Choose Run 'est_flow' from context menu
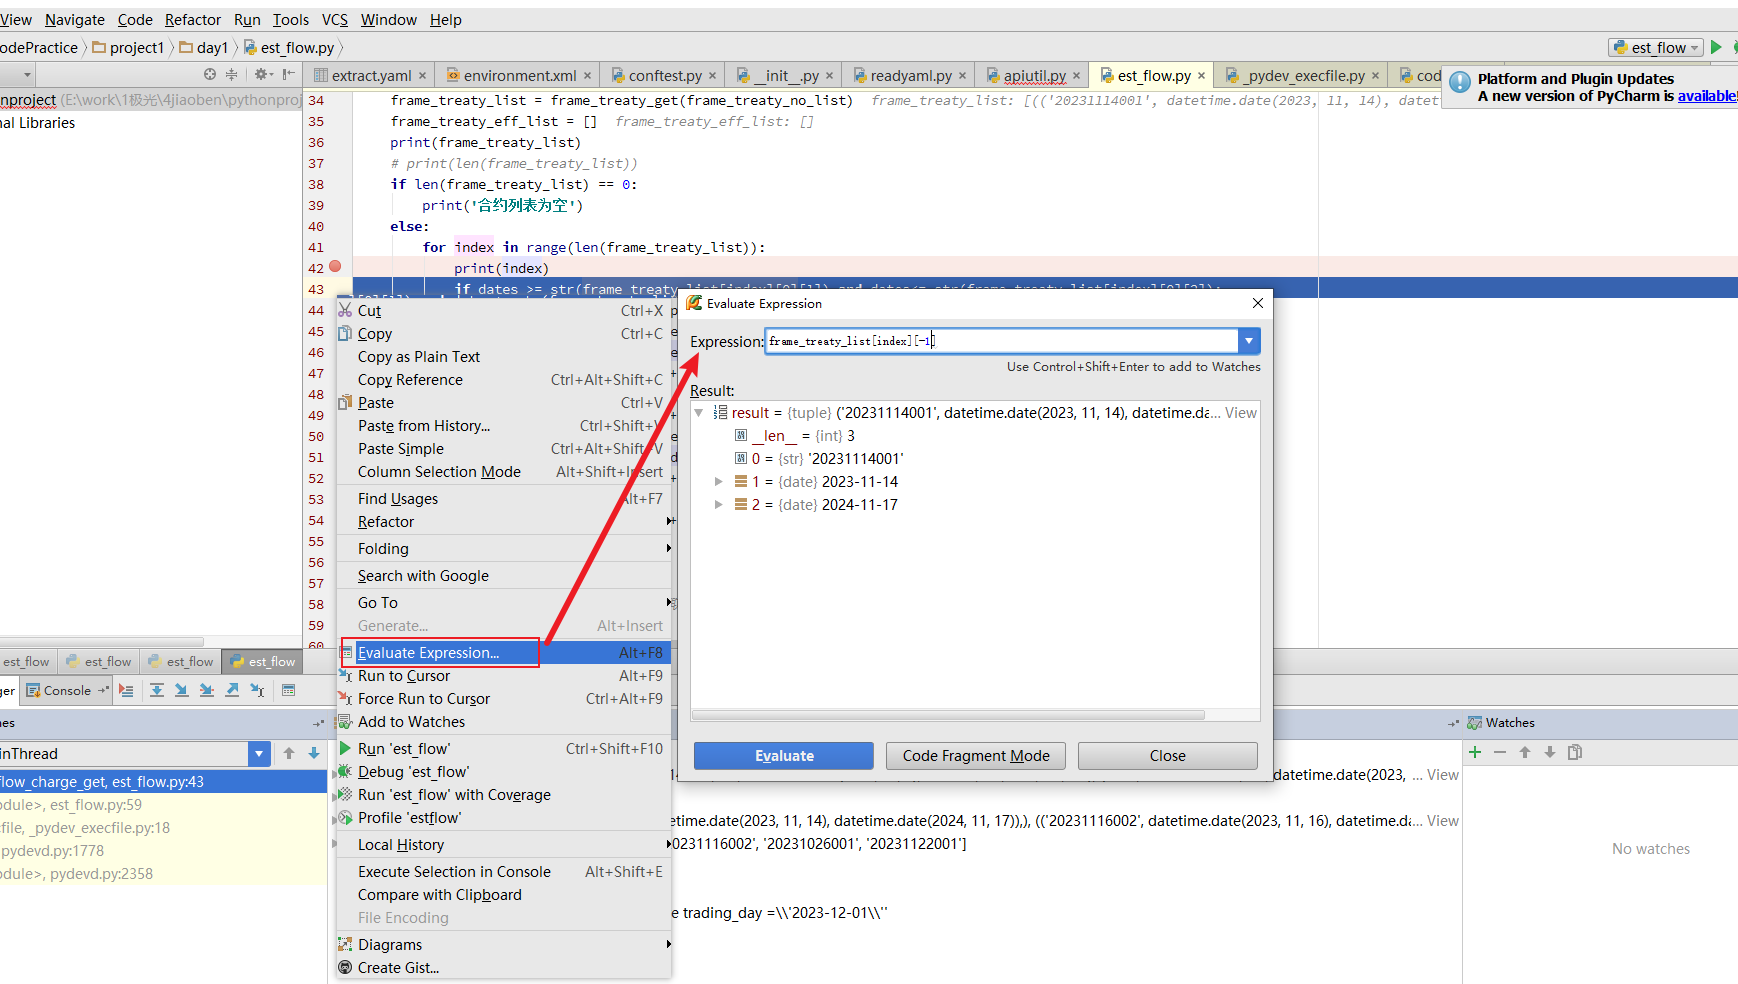The image size is (1738, 984). 504,749
